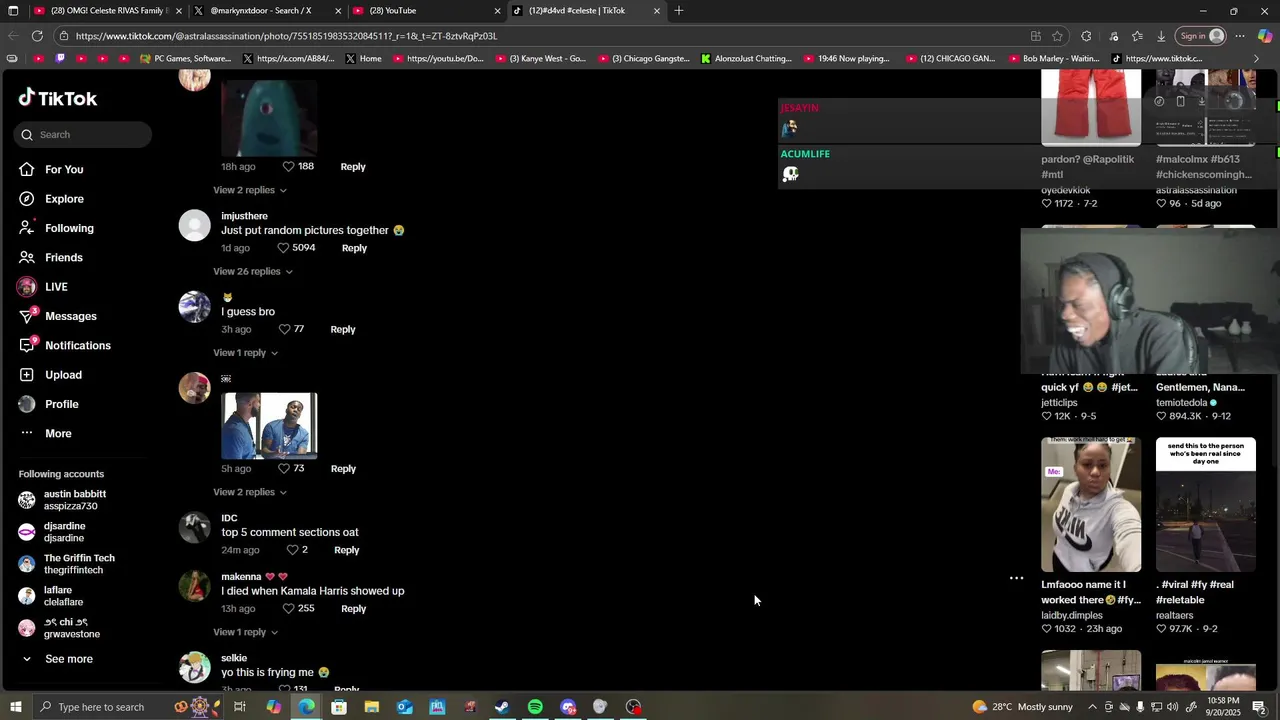
Task: Click the TikTok logo
Action: coord(58,98)
